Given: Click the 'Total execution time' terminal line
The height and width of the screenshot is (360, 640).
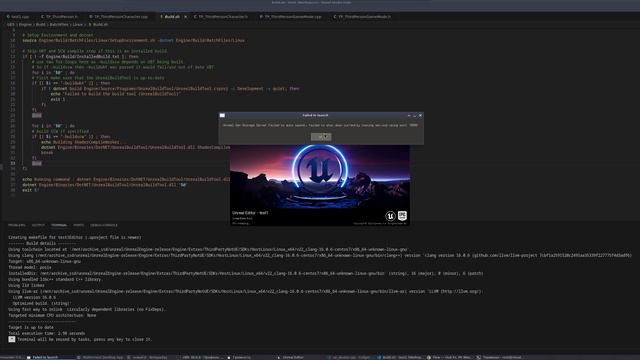Looking at the screenshot, I should coord(47,333).
